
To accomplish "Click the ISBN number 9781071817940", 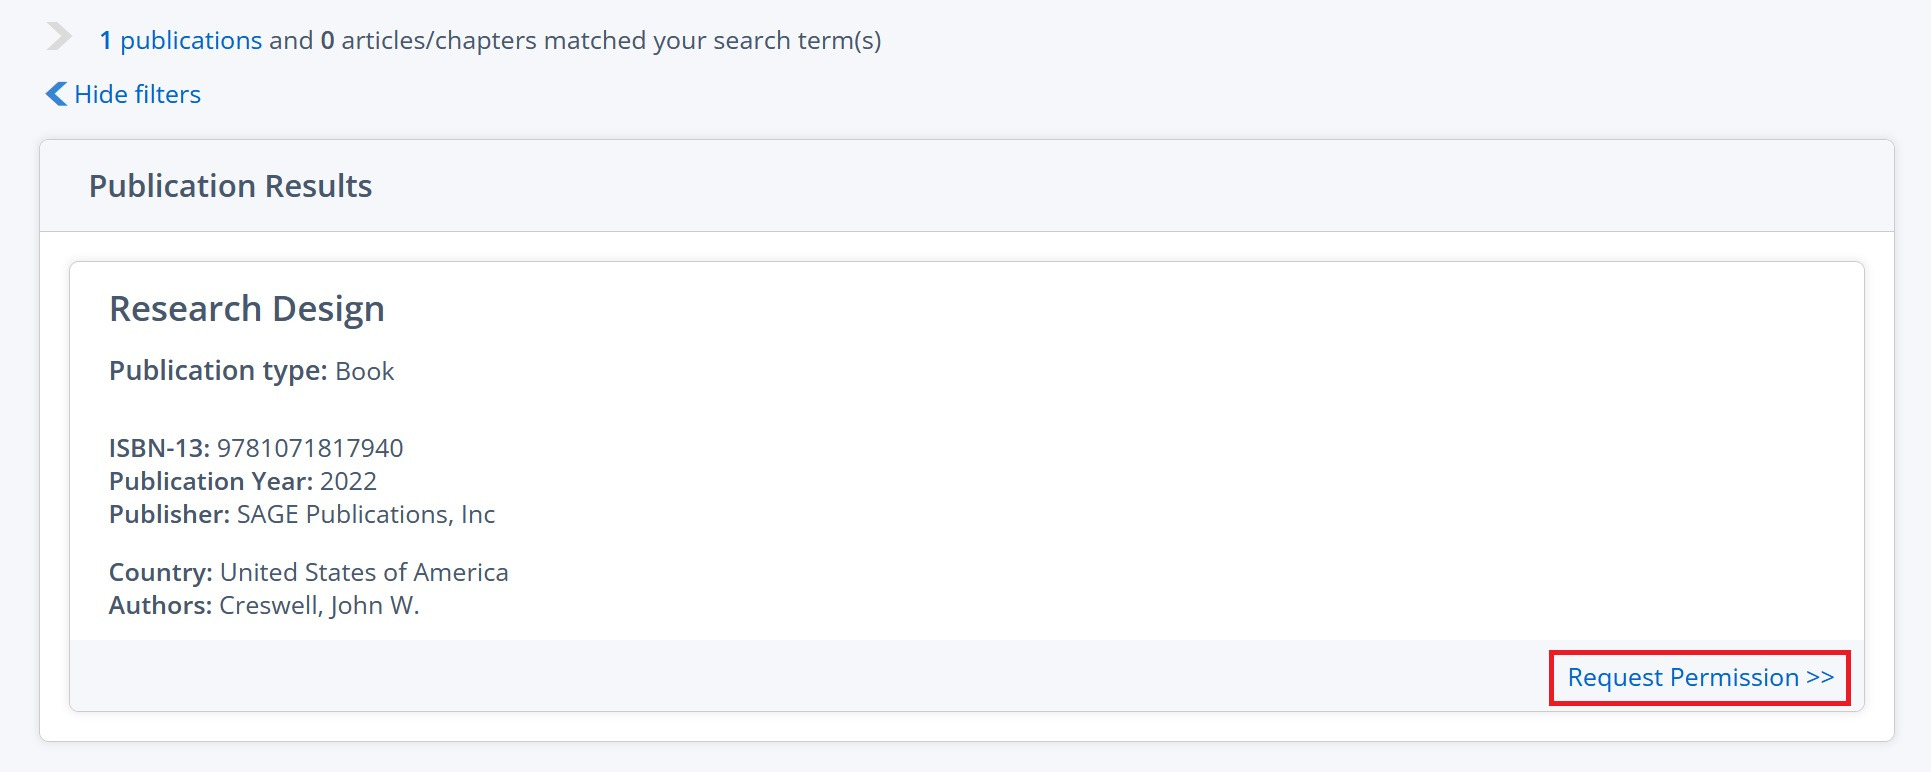I will point(310,448).
